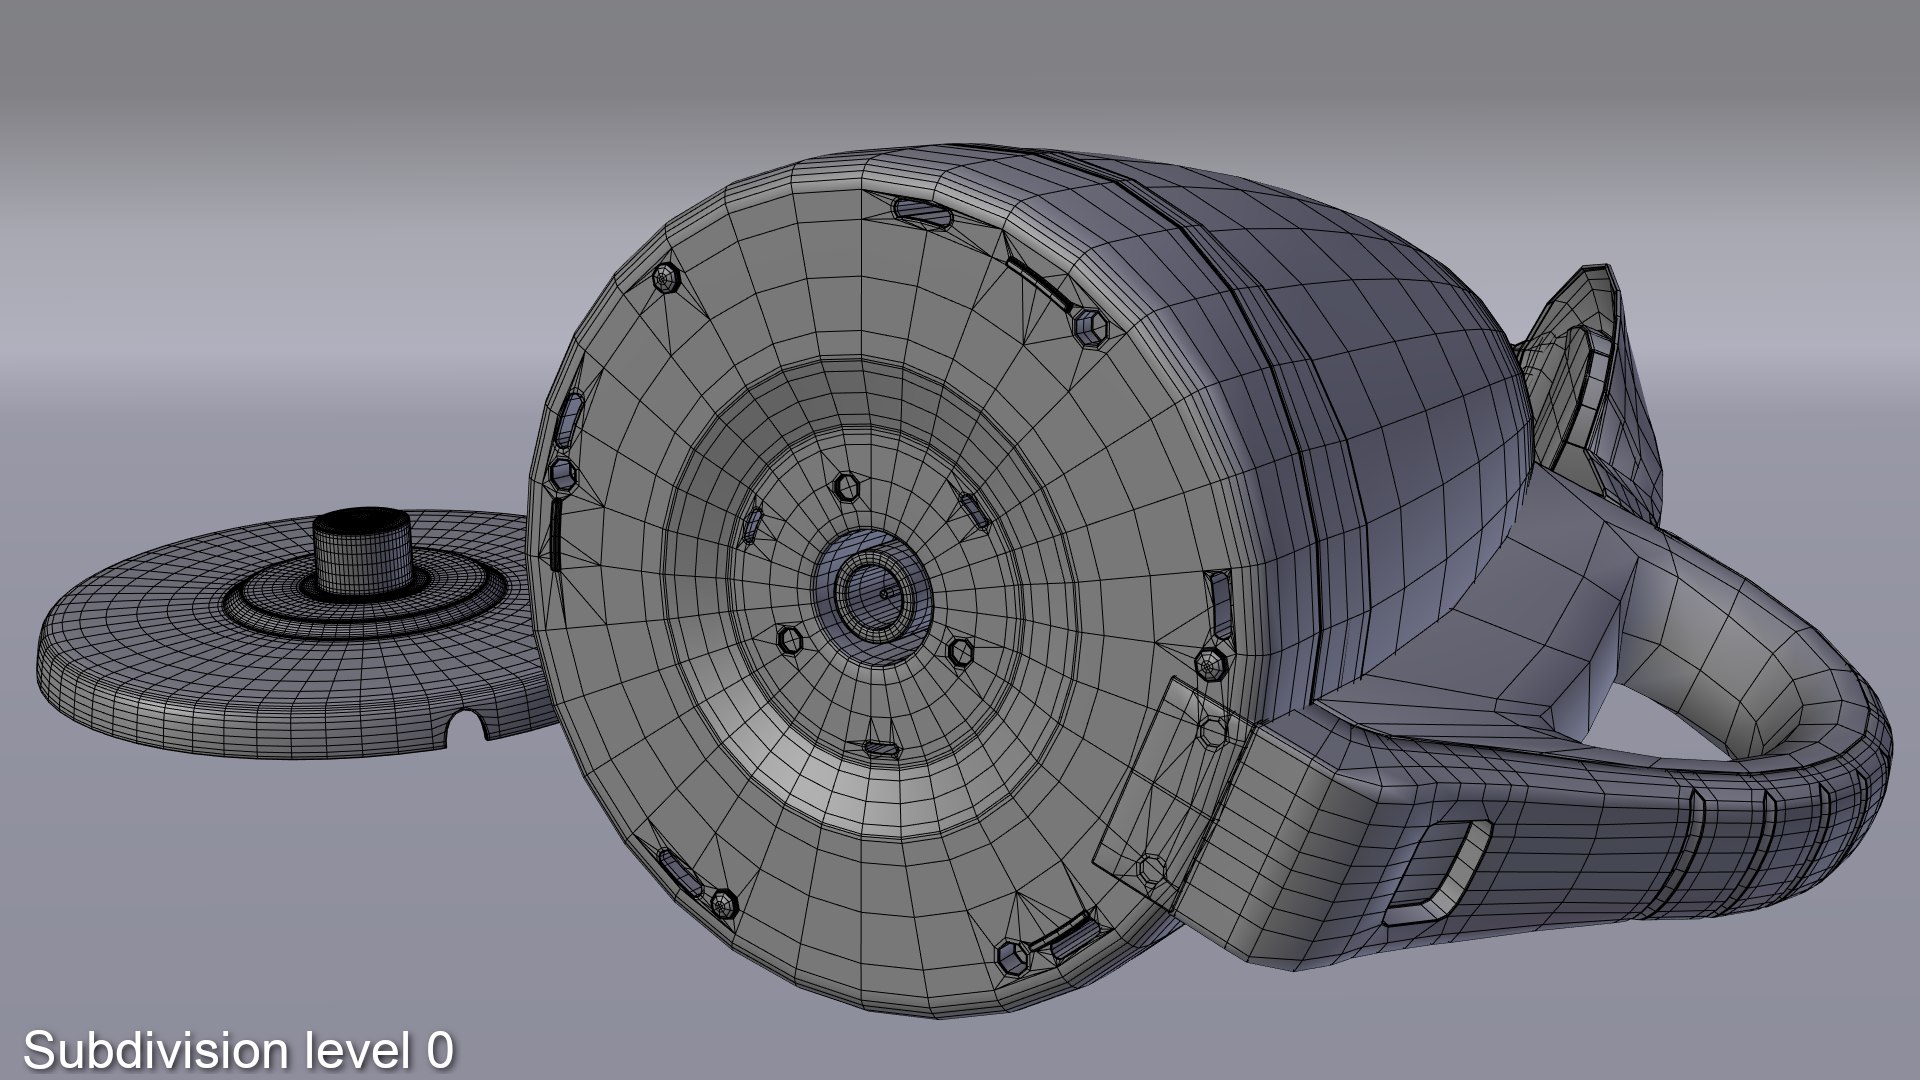The height and width of the screenshot is (1080, 1920).
Task: Click the "Subdivision level 0" caption text
Action: tap(238, 1050)
